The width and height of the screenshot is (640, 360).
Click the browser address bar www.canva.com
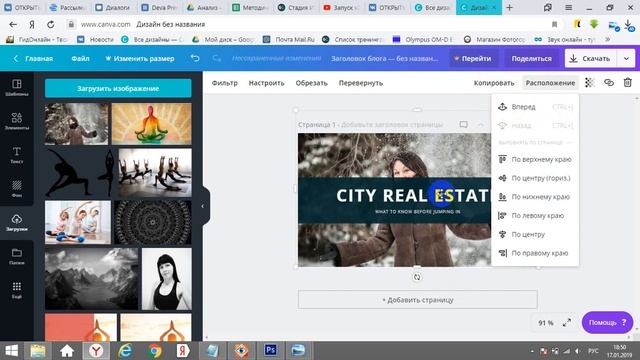click(x=106, y=24)
